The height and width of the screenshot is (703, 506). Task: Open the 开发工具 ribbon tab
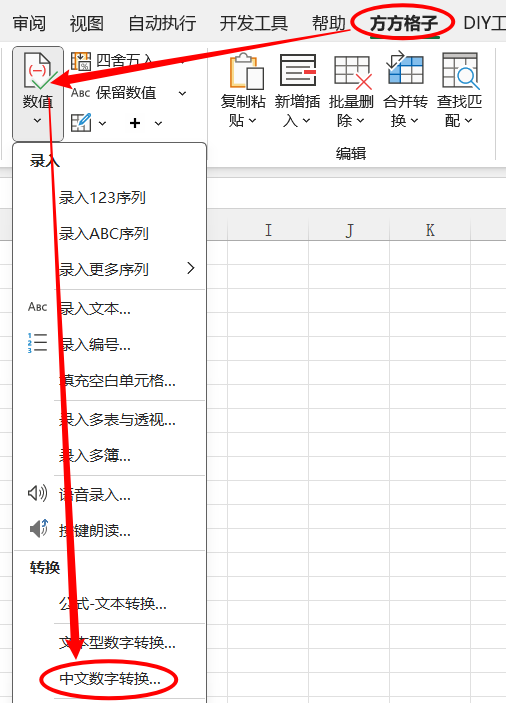[x=254, y=23]
